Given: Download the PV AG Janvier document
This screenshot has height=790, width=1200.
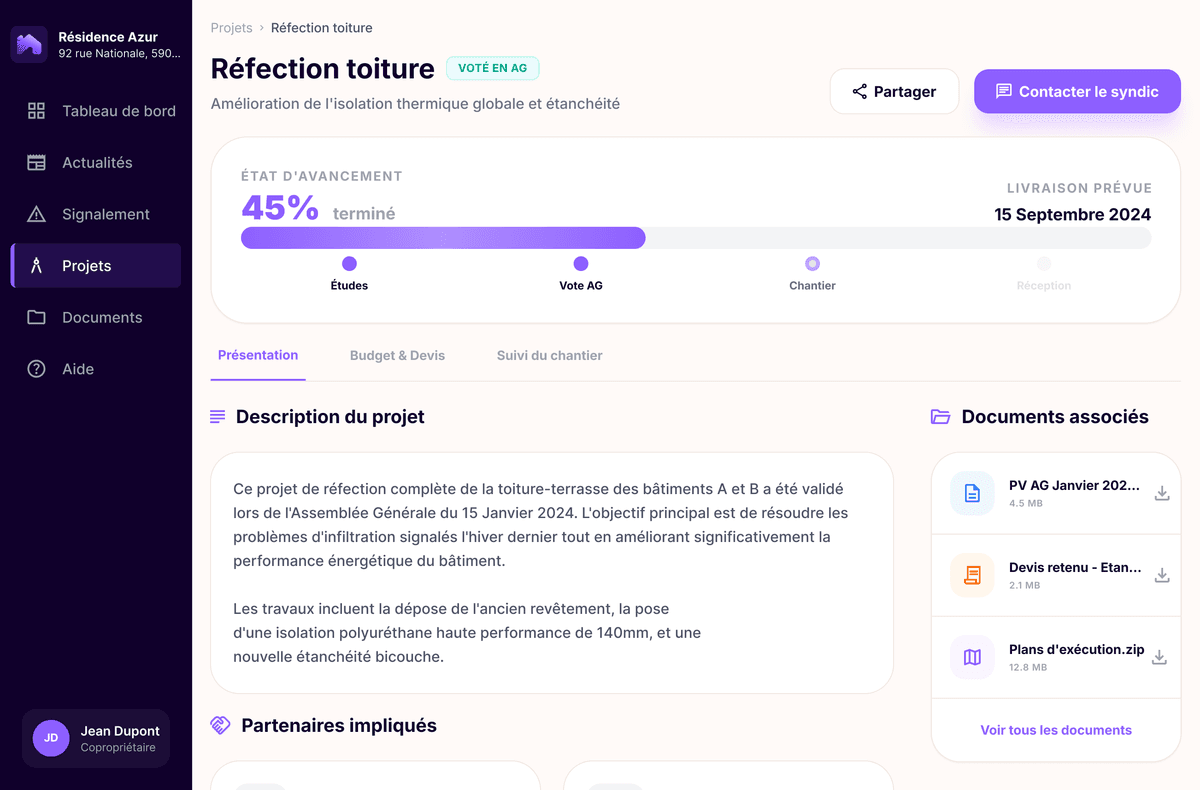Looking at the screenshot, I should pos(1161,493).
